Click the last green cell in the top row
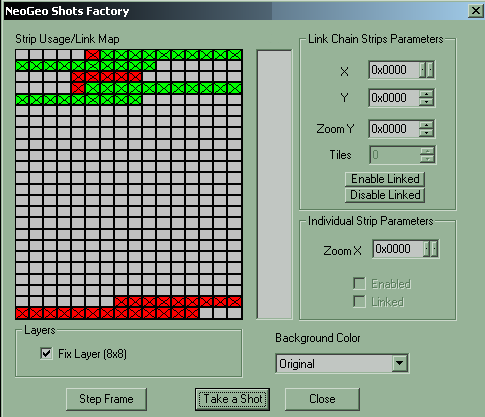The image size is (485, 417). pyautogui.click(x=235, y=55)
